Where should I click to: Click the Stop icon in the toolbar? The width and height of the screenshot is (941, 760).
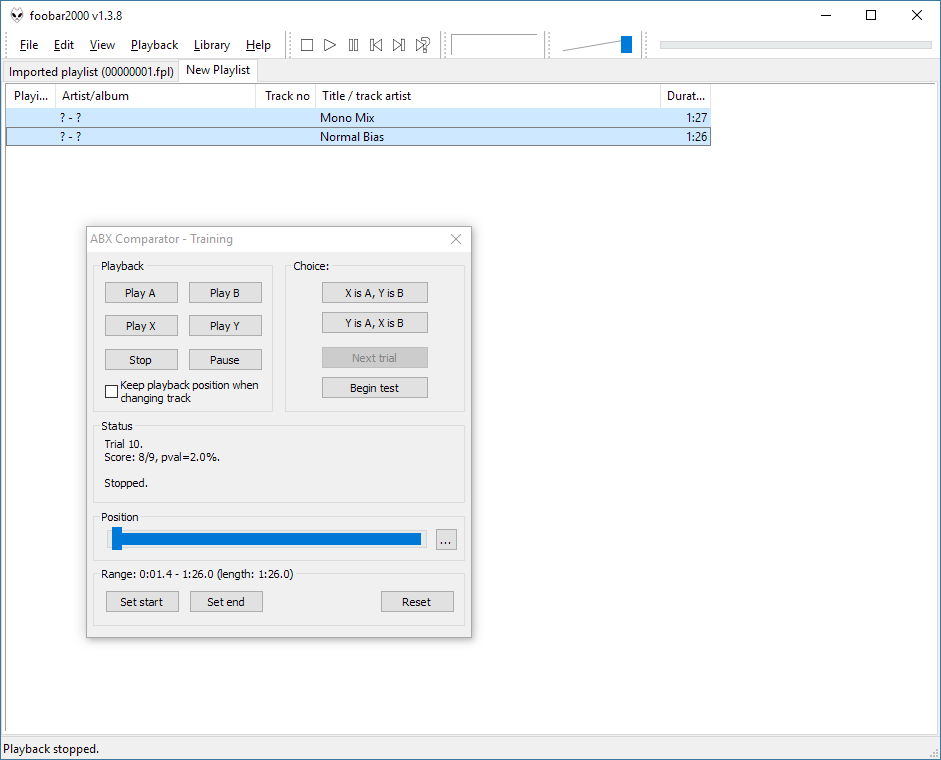(x=307, y=45)
